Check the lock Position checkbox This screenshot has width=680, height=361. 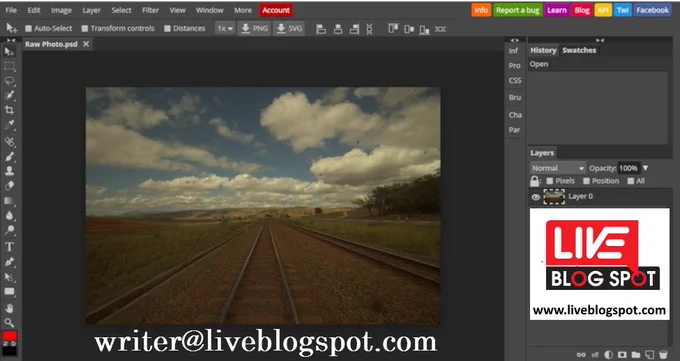pos(587,181)
